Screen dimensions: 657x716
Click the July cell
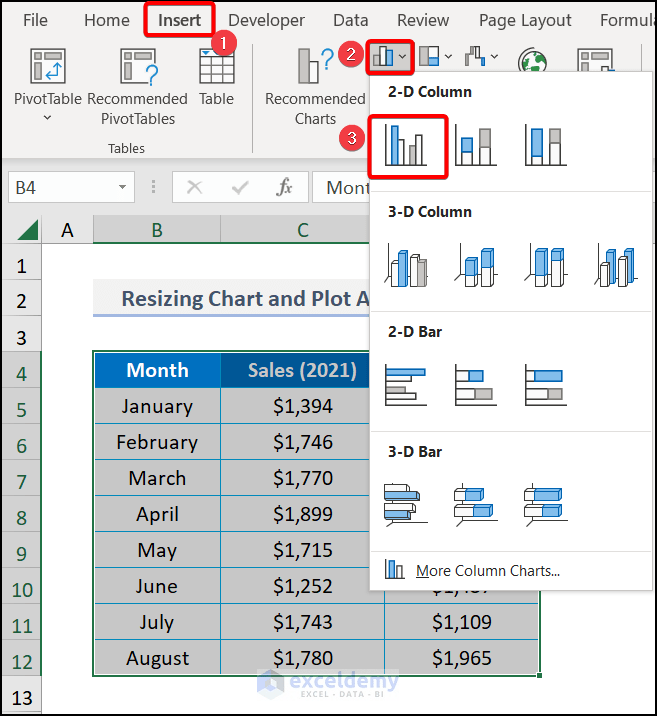(x=158, y=622)
